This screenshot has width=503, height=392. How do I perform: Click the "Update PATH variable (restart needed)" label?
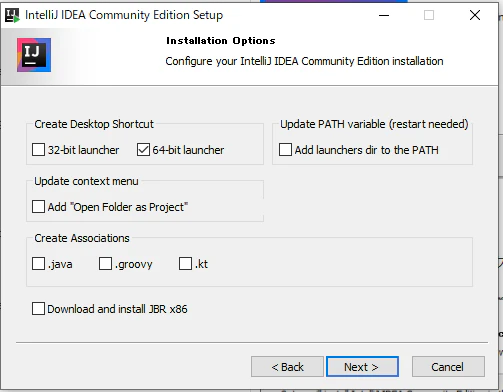[x=374, y=124]
